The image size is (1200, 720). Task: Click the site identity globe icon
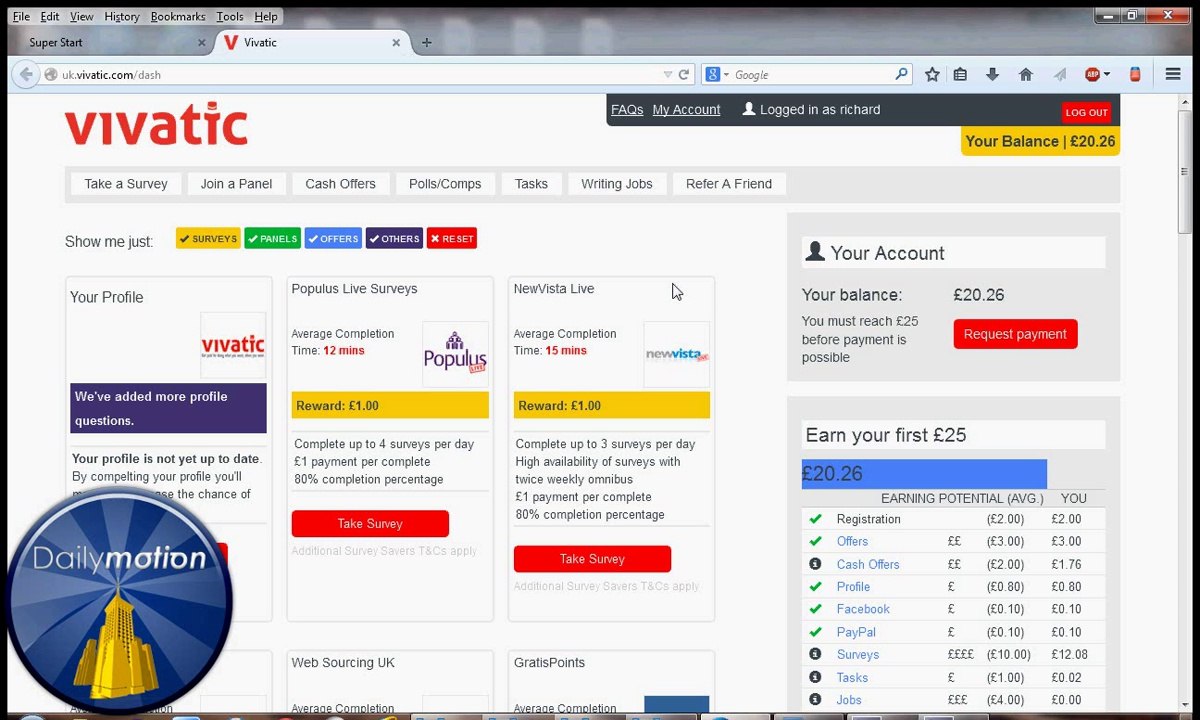(x=51, y=74)
